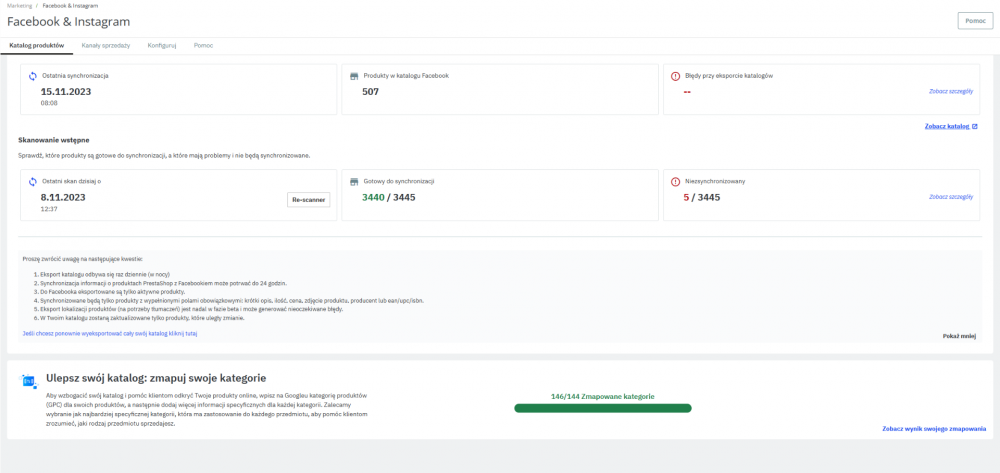The image size is (1000, 473).
Task: Click the 507 products count value
Action: click(371, 92)
